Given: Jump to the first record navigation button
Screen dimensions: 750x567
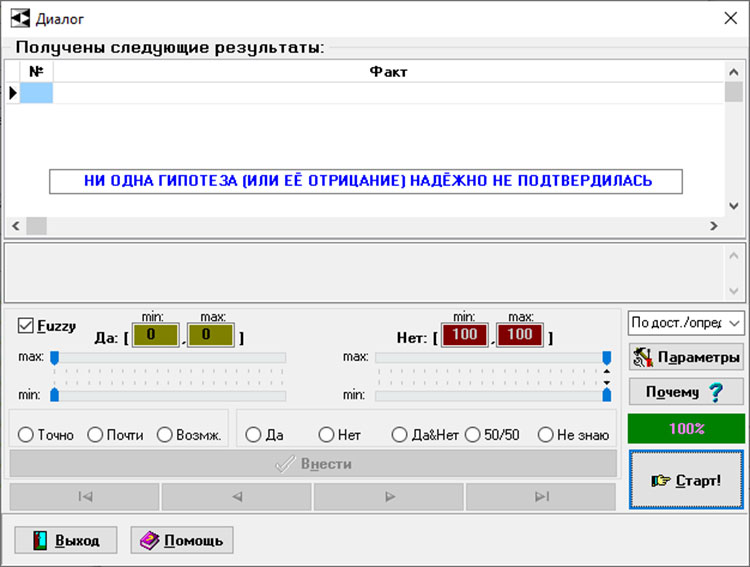Looking at the screenshot, I should [85, 496].
